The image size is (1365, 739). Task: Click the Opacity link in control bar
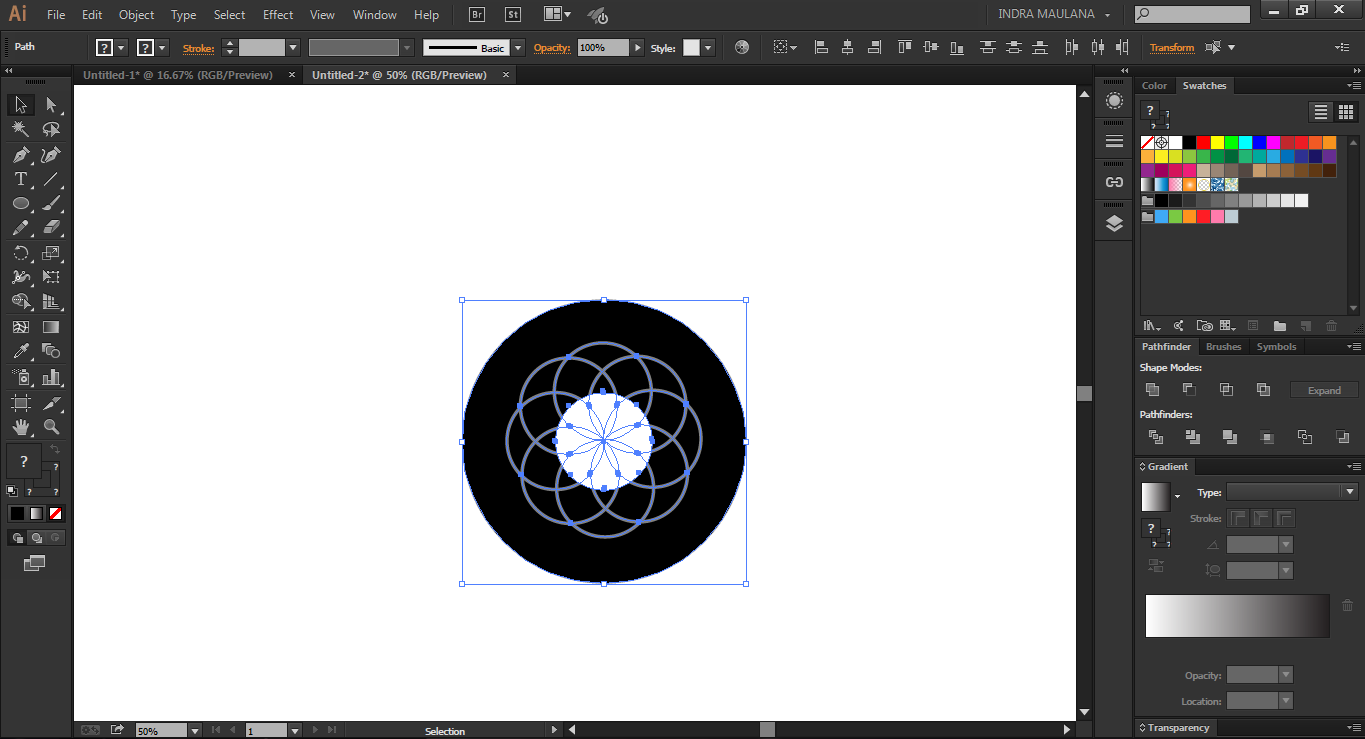(551, 47)
